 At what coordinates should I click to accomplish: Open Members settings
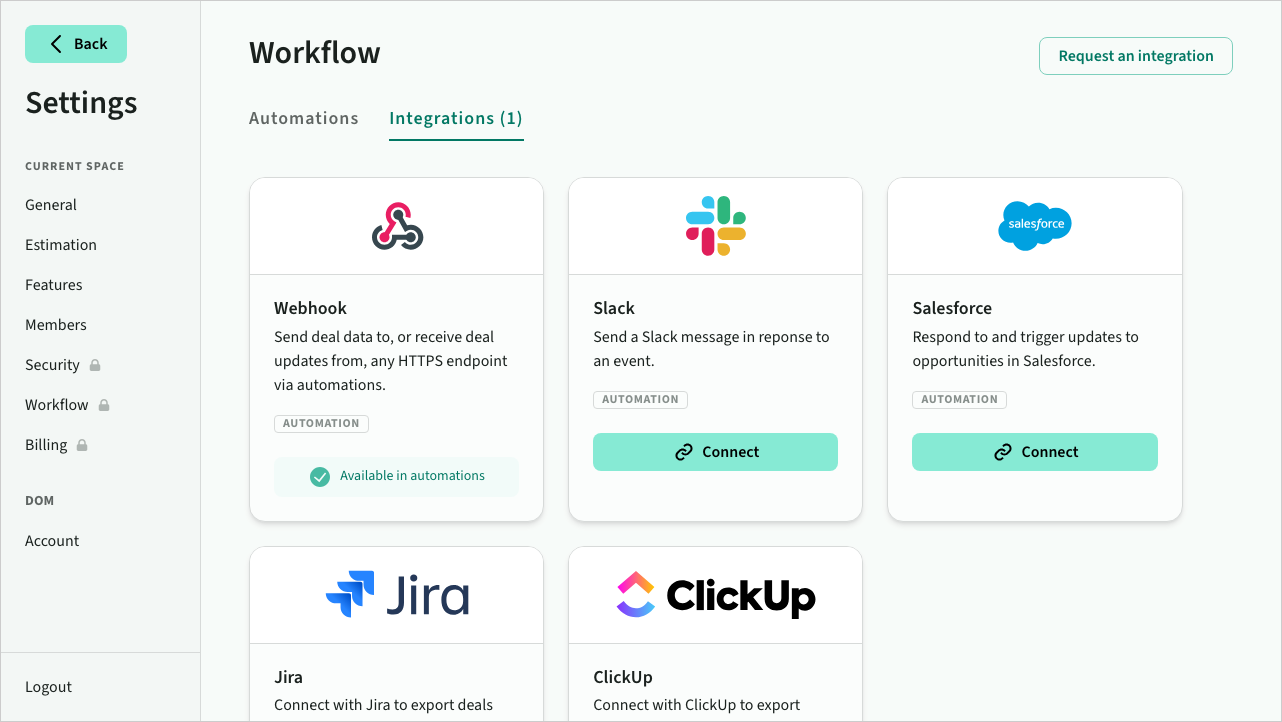tap(56, 325)
